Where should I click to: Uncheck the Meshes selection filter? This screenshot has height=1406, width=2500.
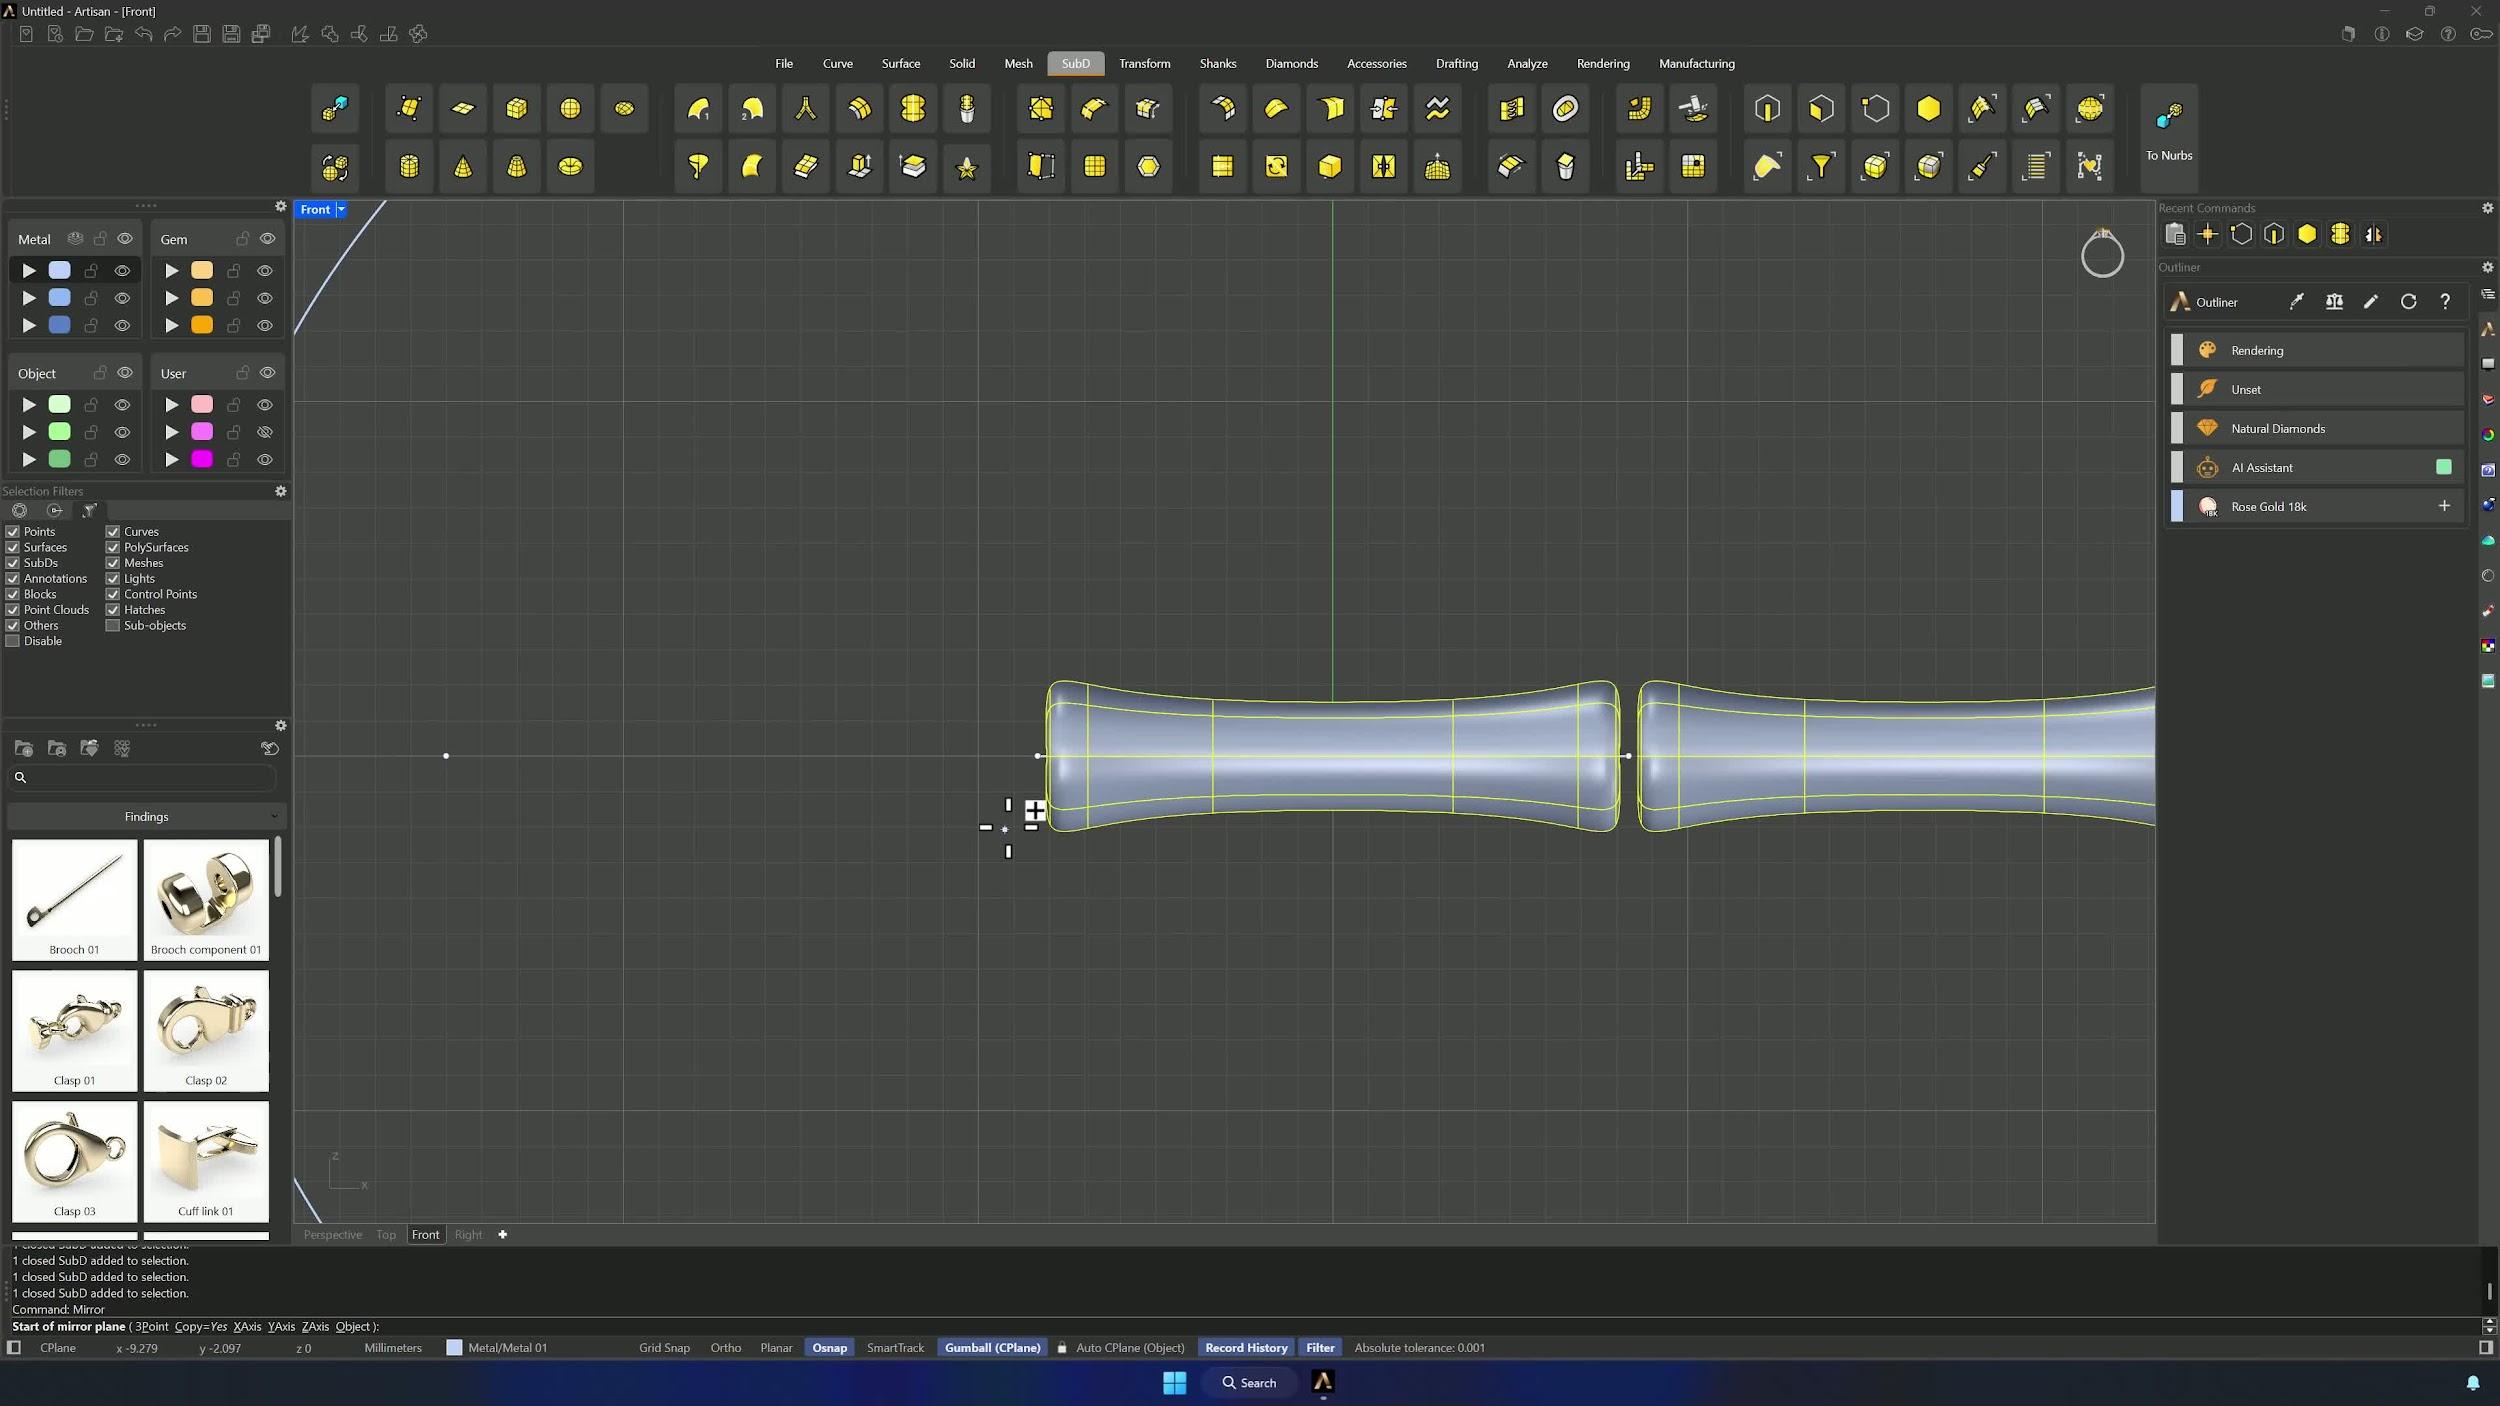pos(113,563)
